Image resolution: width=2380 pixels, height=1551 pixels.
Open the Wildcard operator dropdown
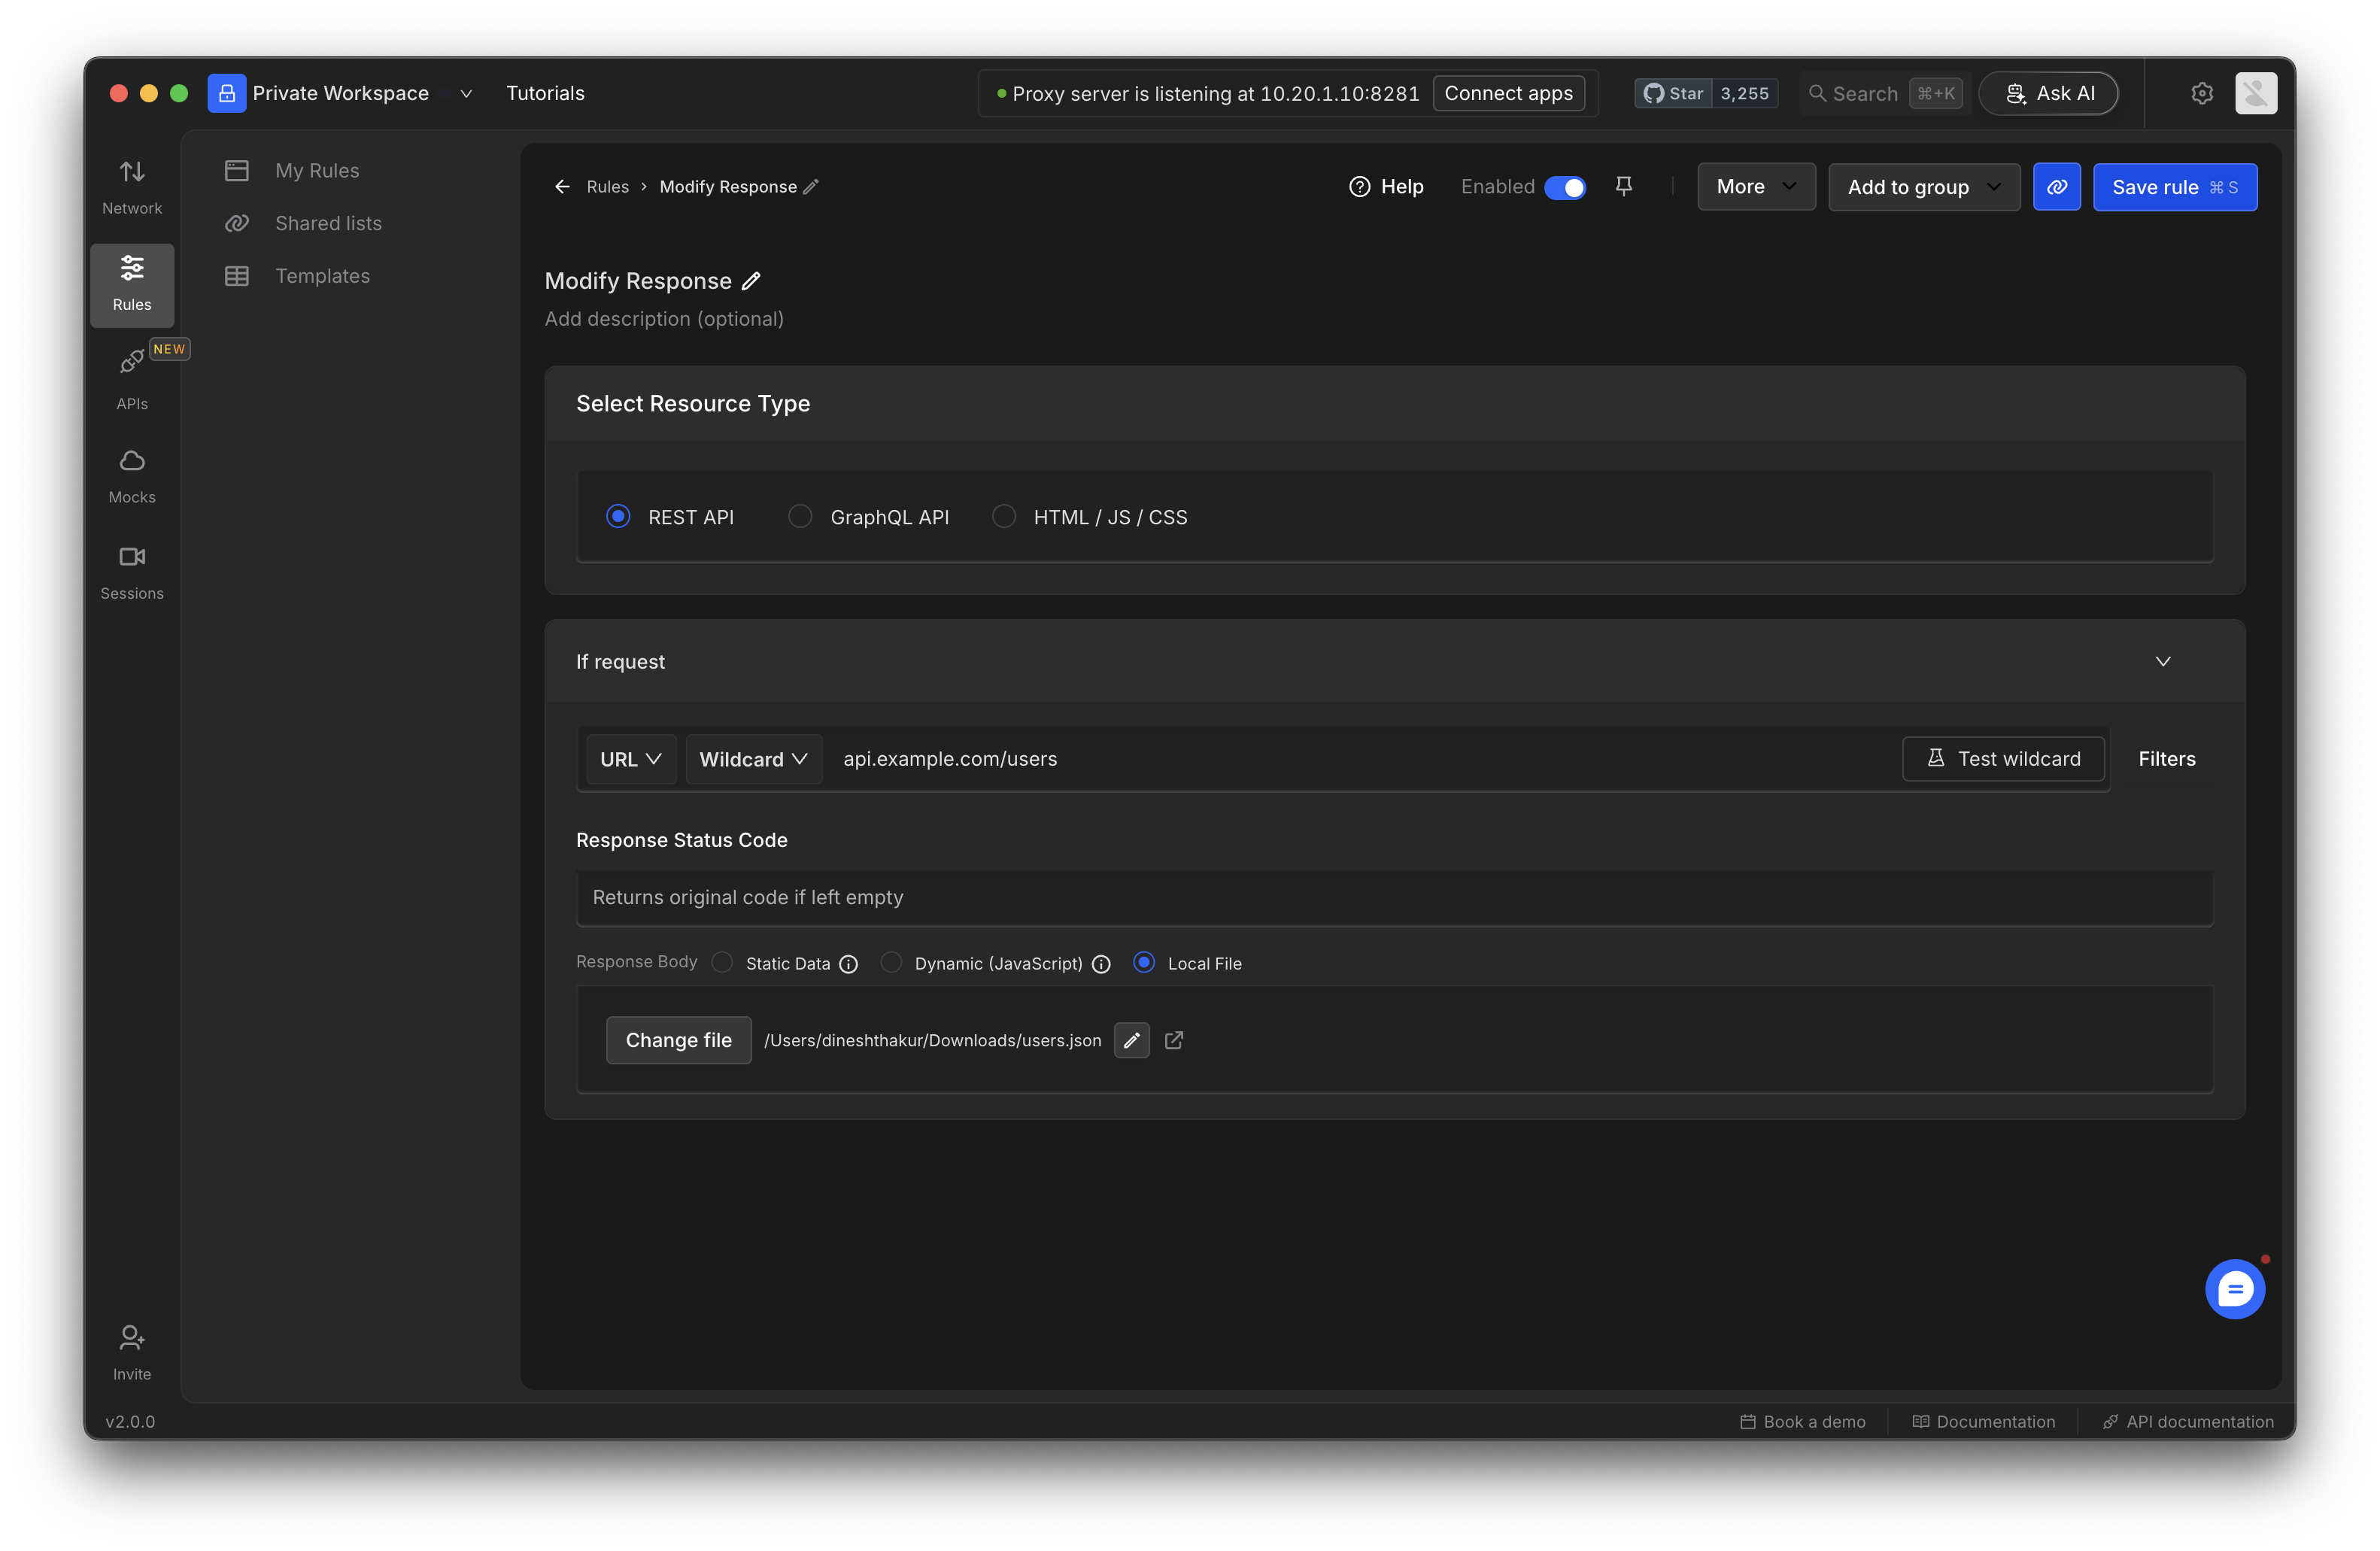(753, 759)
